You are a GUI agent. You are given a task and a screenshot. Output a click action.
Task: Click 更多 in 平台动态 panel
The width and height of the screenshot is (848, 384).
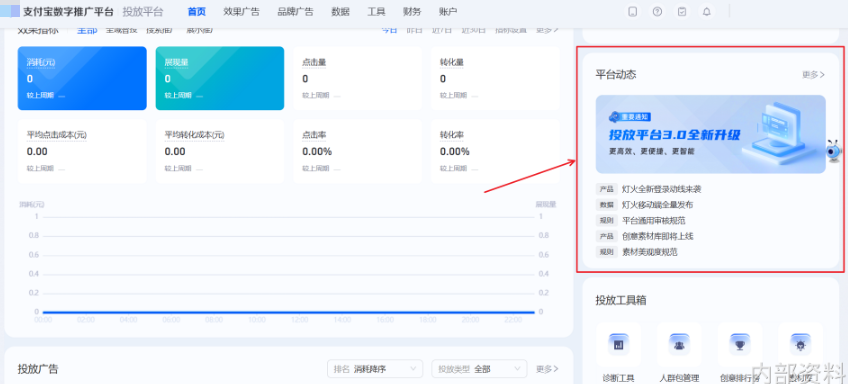coord(813,75)
